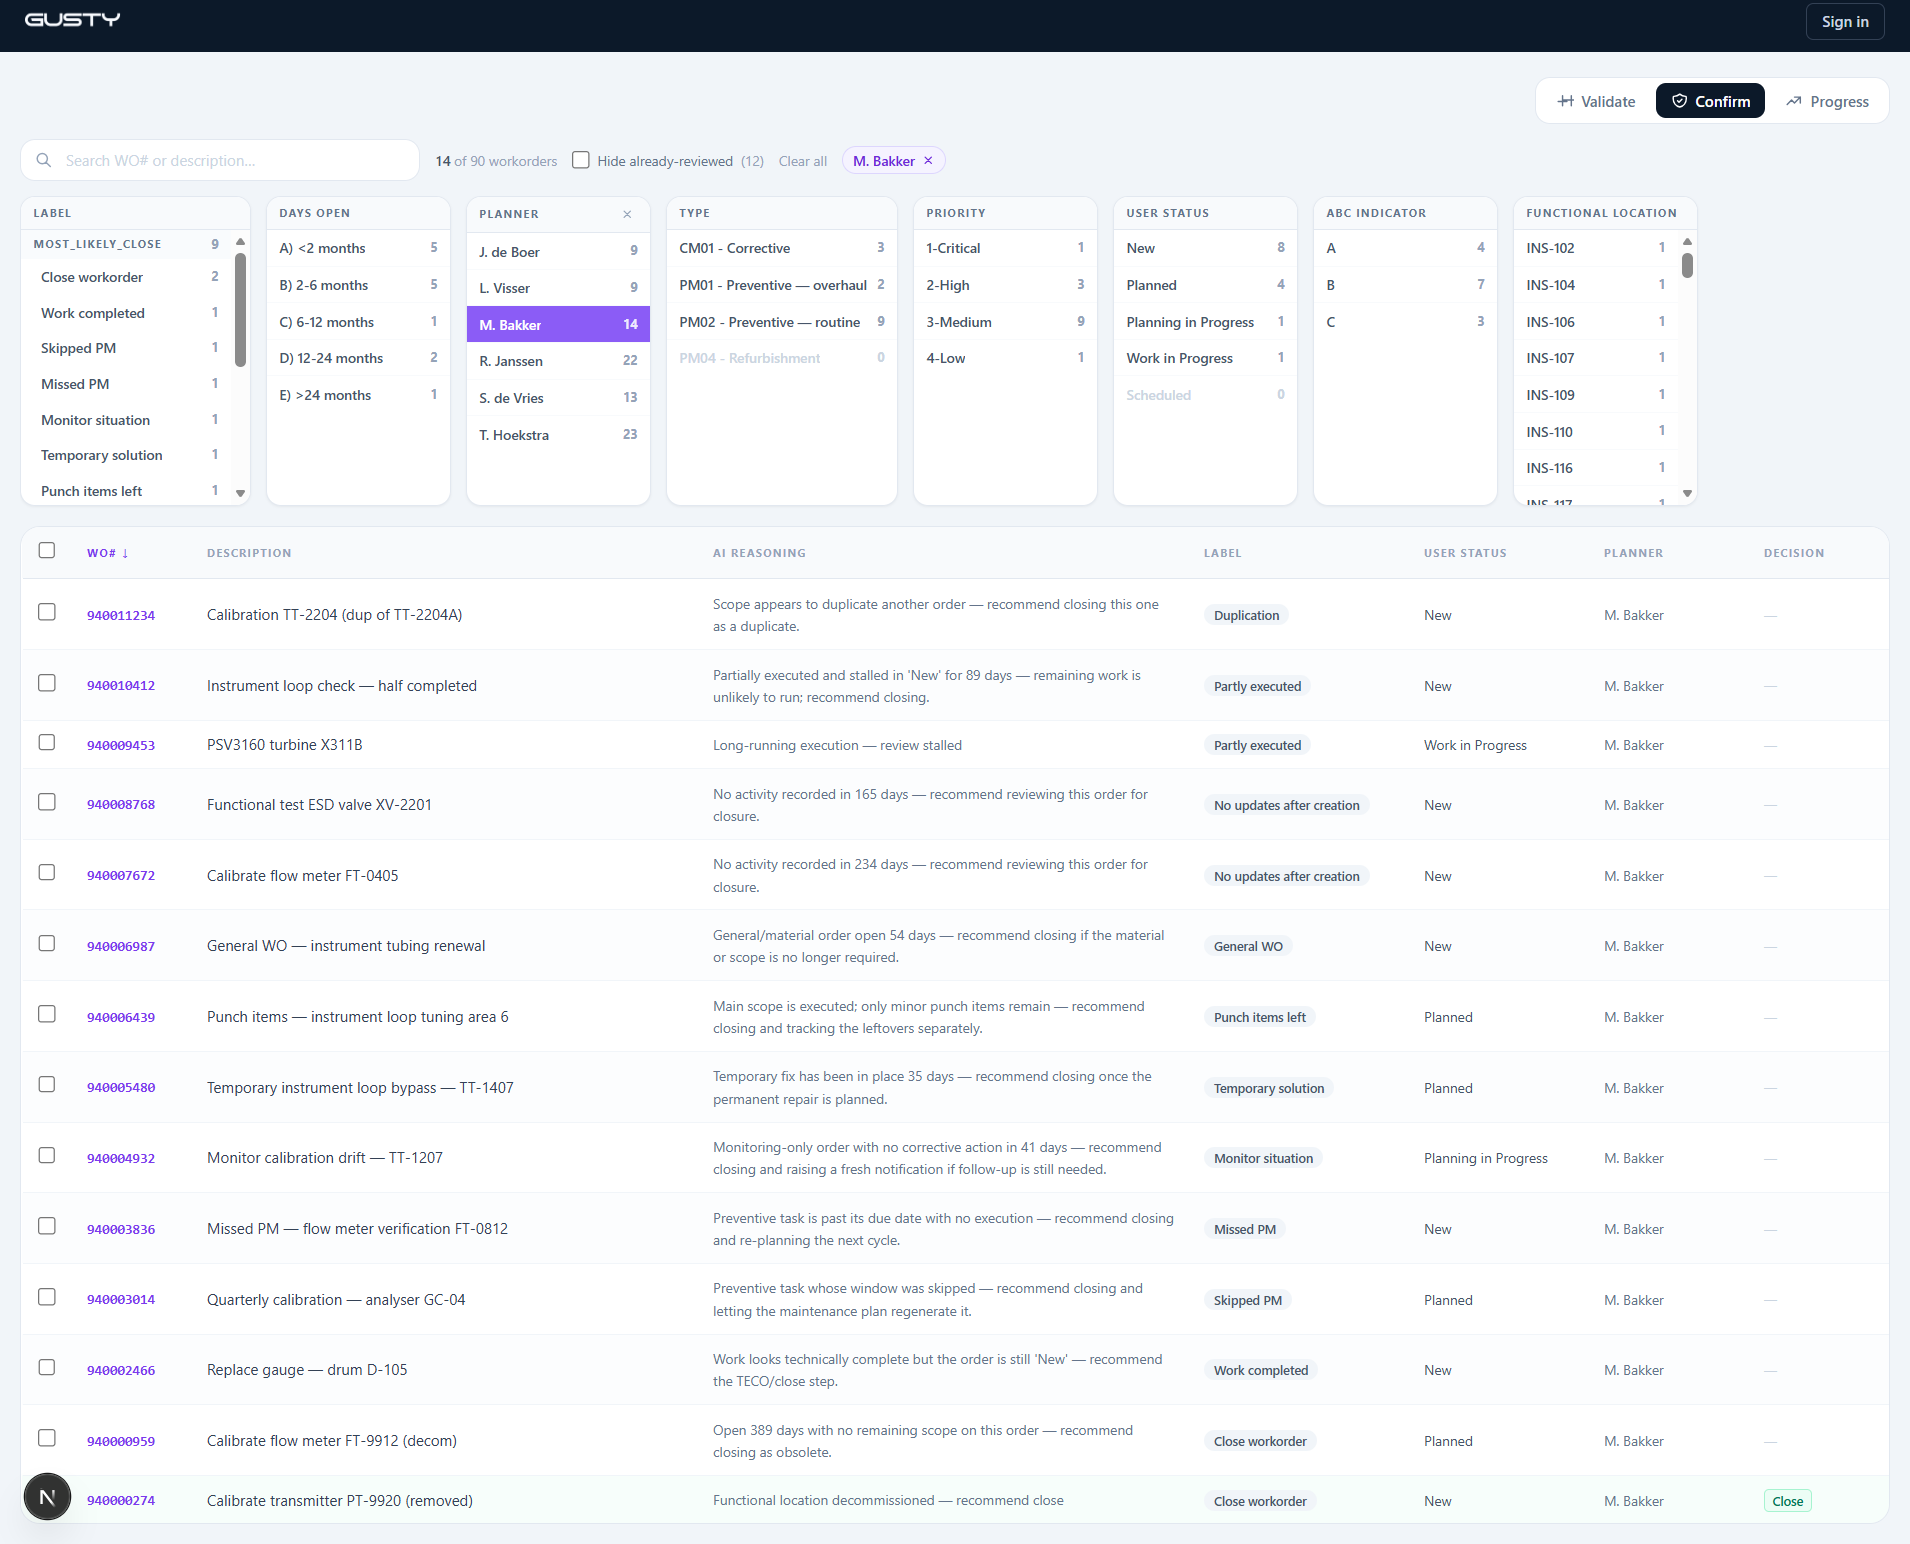
Task: Click the Temporary solution label badge
Action: coord(1268,1089)
